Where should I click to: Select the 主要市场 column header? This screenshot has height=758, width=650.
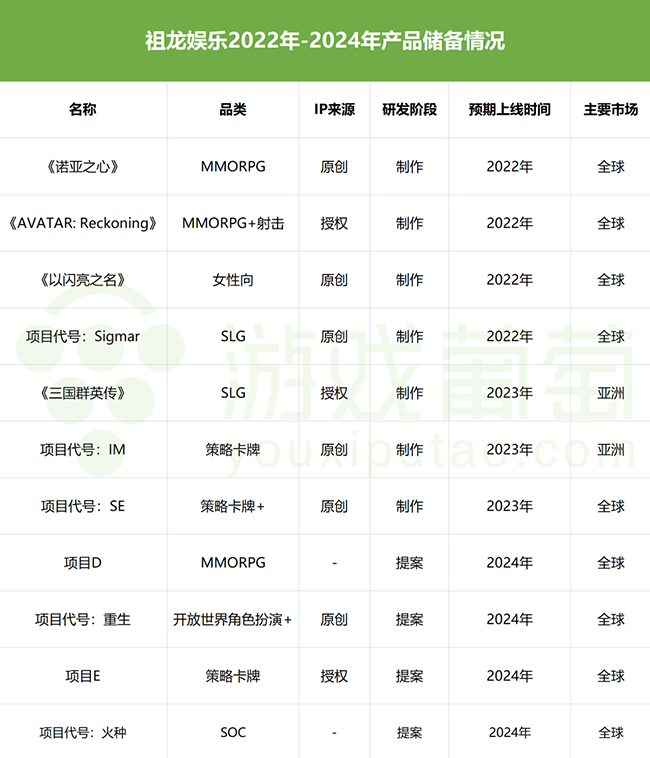coord(610,110)
